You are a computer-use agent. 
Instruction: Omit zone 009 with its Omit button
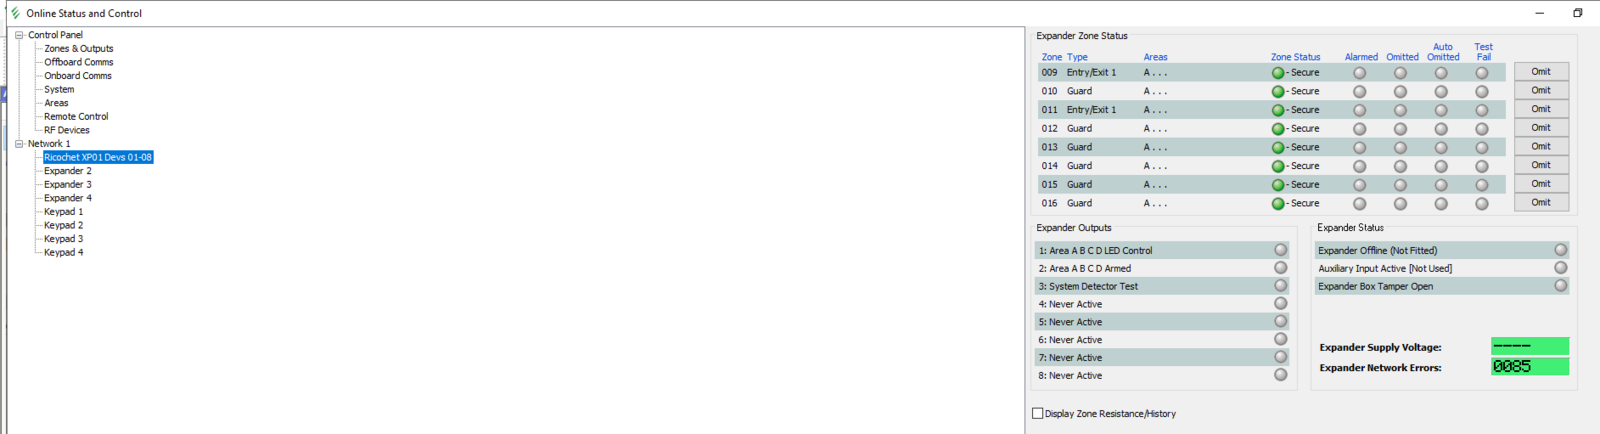(1541, 72)
